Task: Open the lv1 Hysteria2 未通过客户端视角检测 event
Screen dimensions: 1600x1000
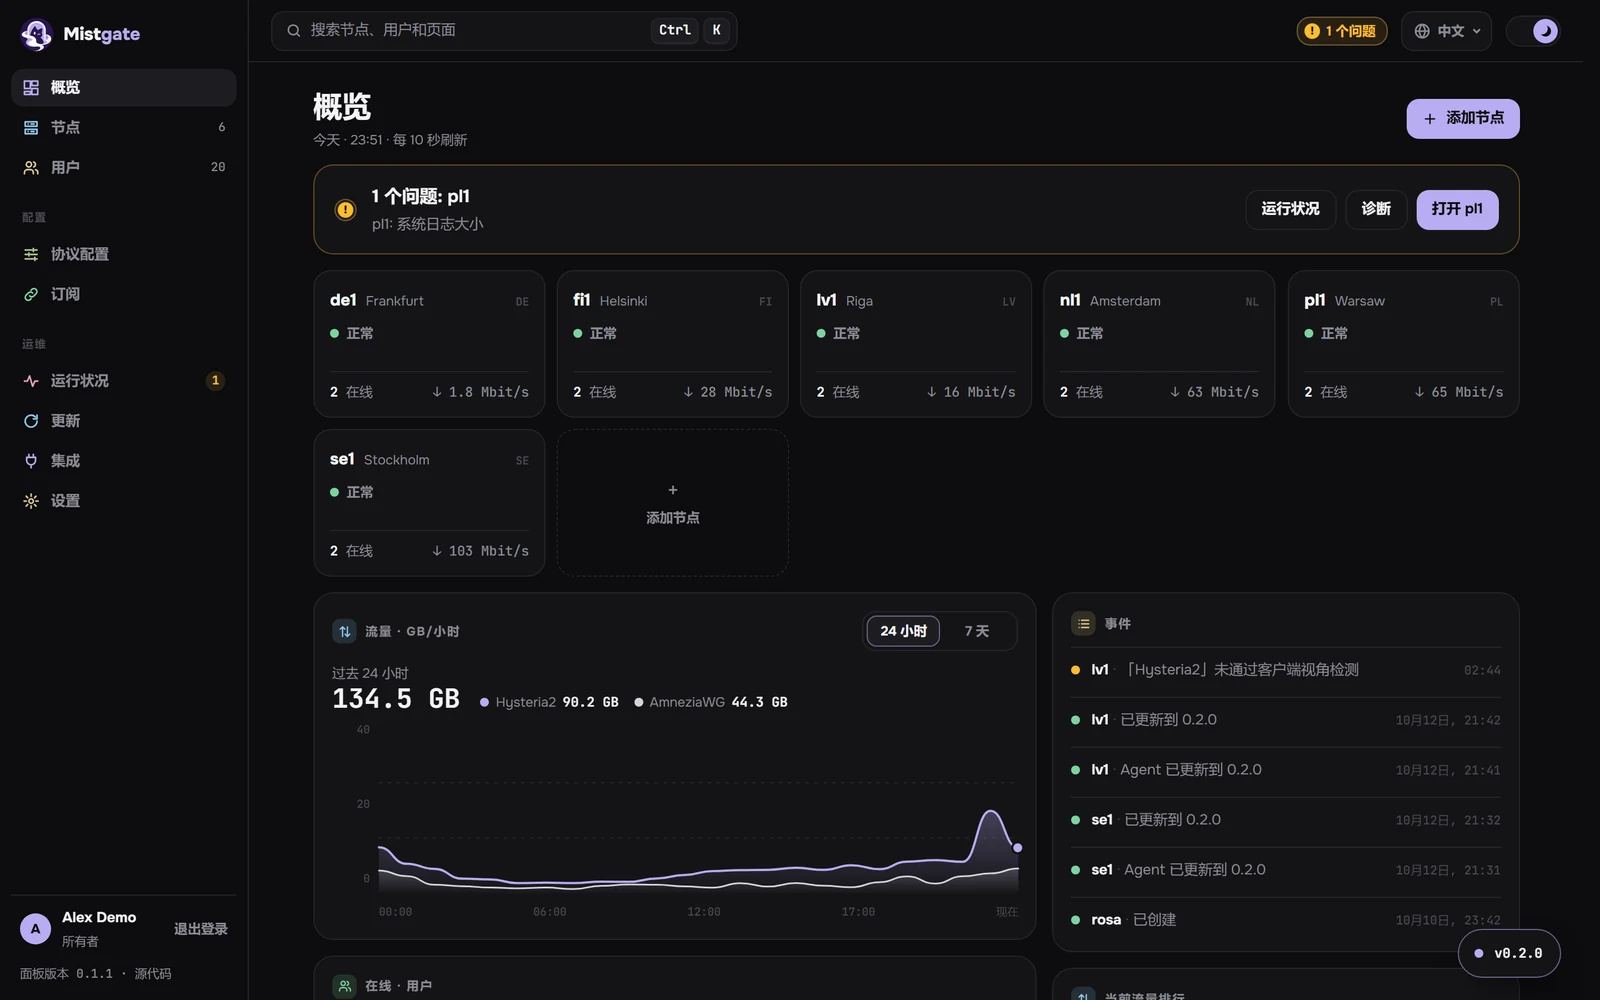Action: 1285,670
